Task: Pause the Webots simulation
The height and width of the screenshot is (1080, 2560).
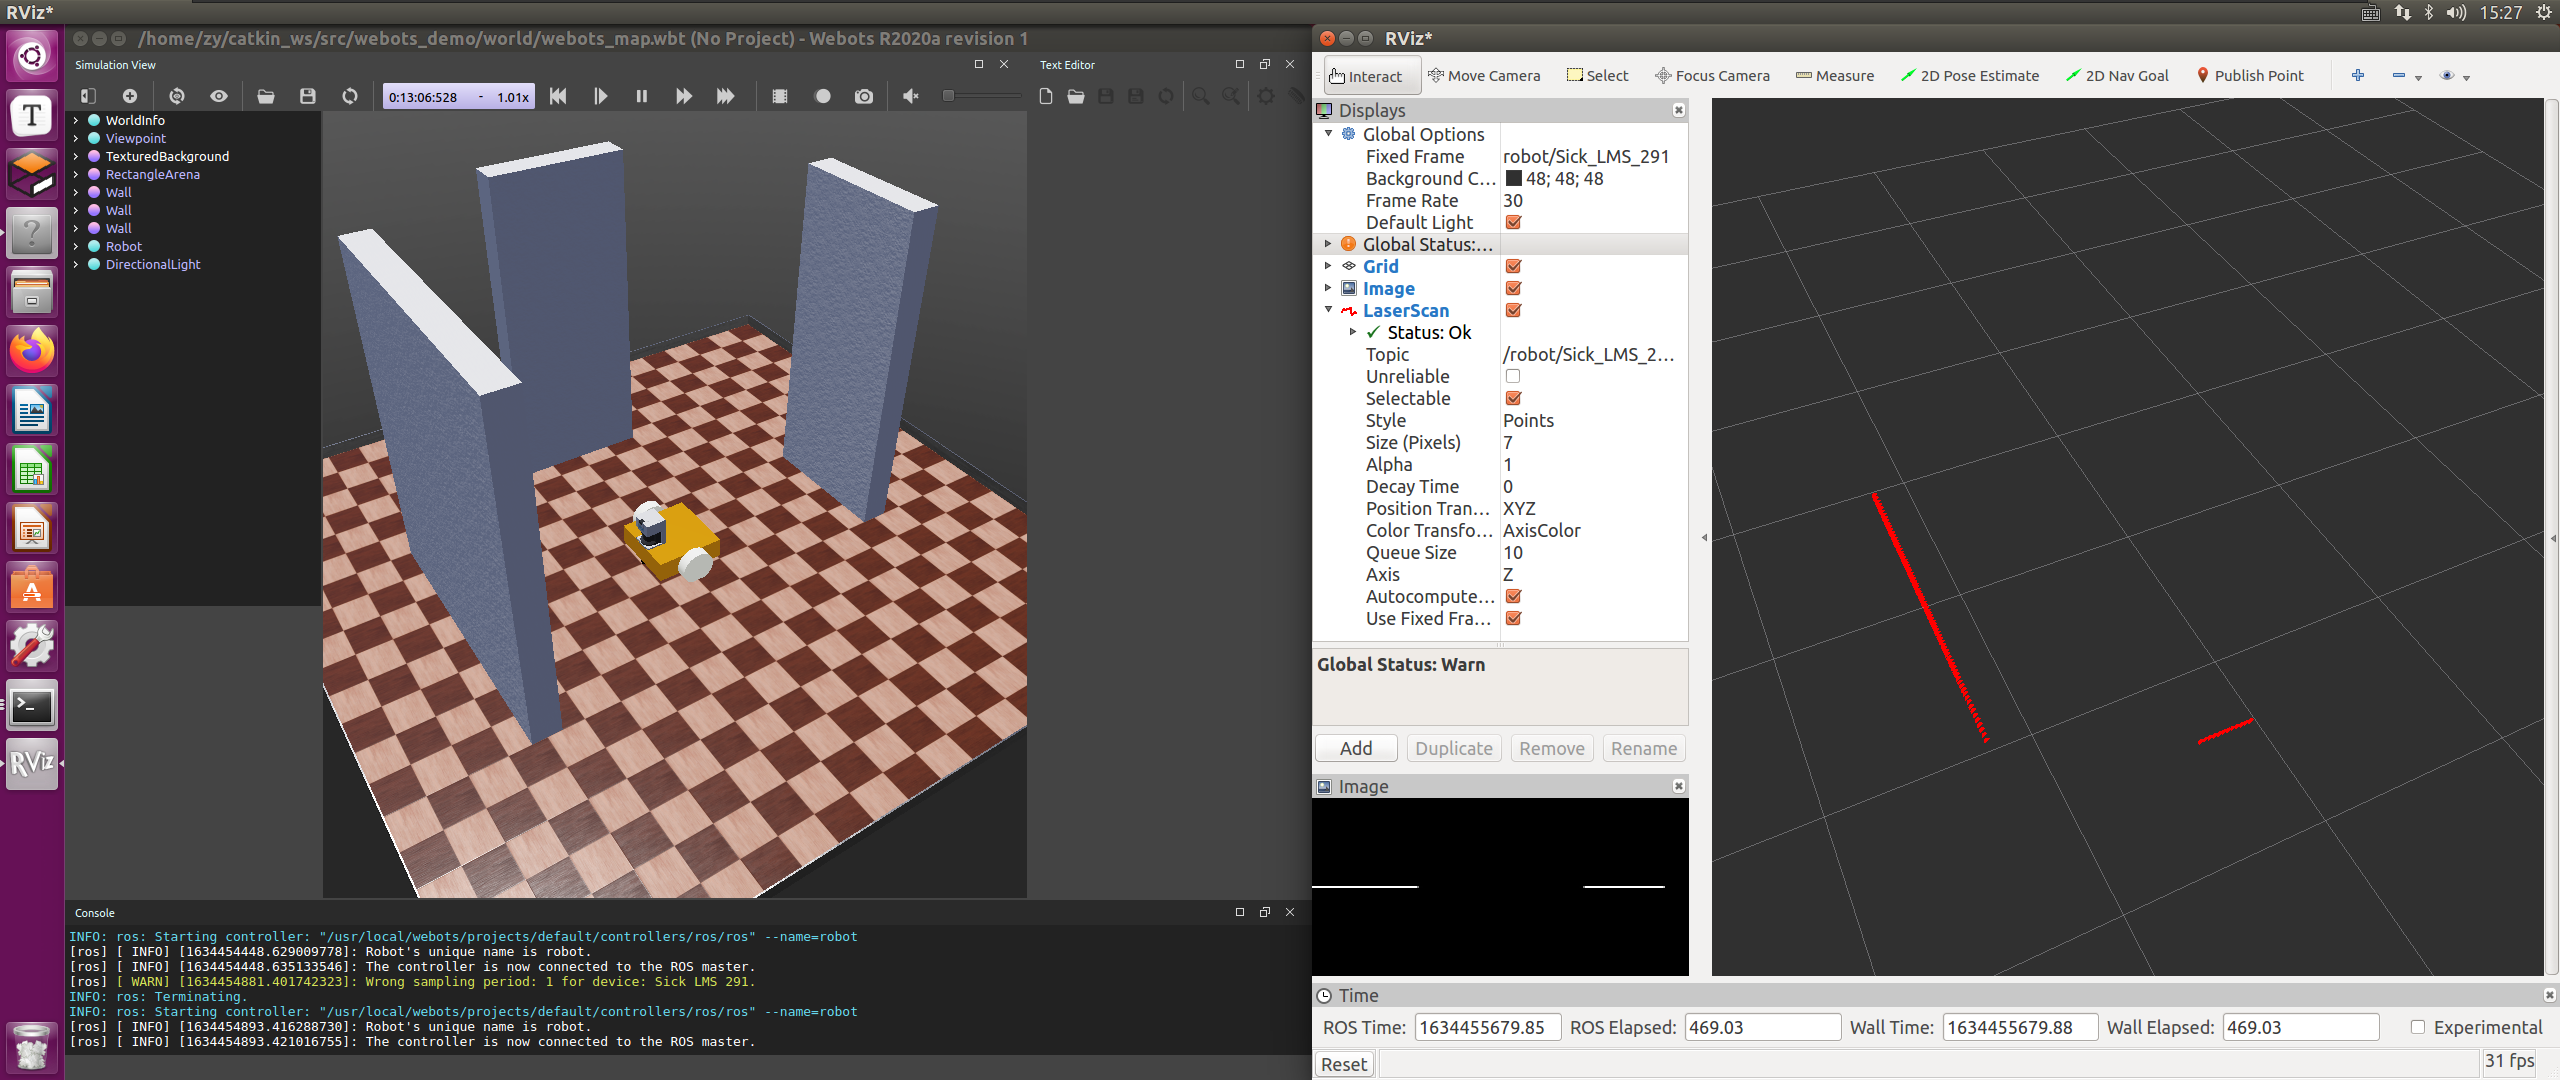Action: tap(641, 96)
